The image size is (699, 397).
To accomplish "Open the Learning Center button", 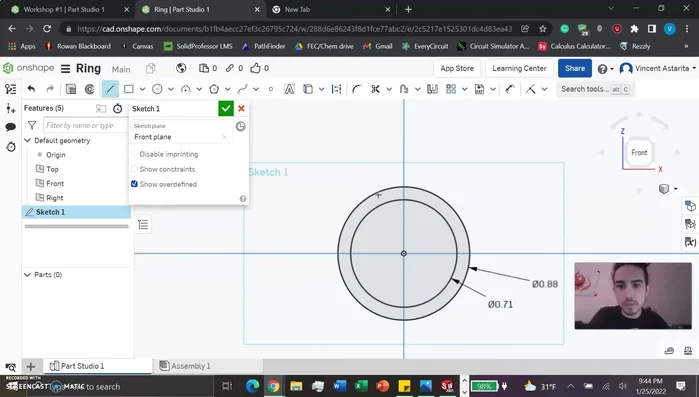I will pyautogui.click(x=519, y=68).
